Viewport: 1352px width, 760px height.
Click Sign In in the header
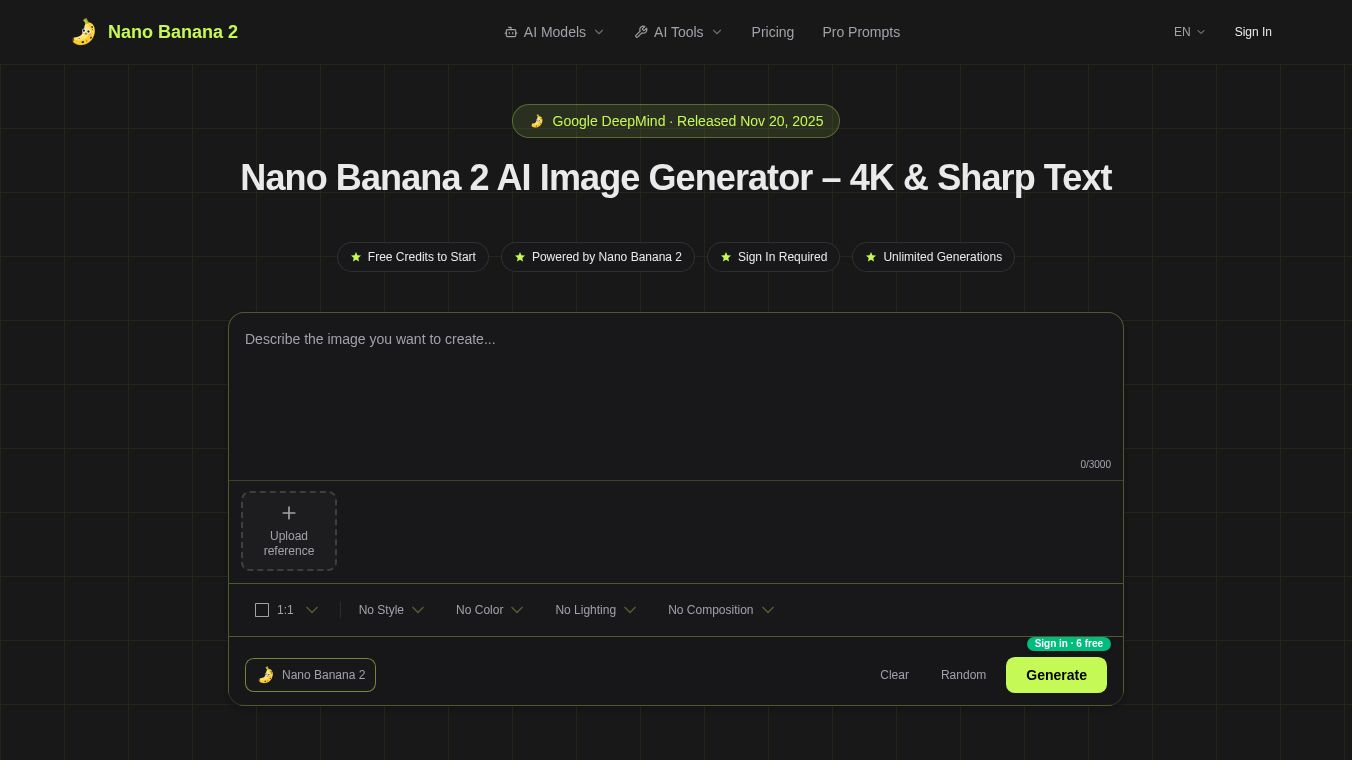(1253, 32)
